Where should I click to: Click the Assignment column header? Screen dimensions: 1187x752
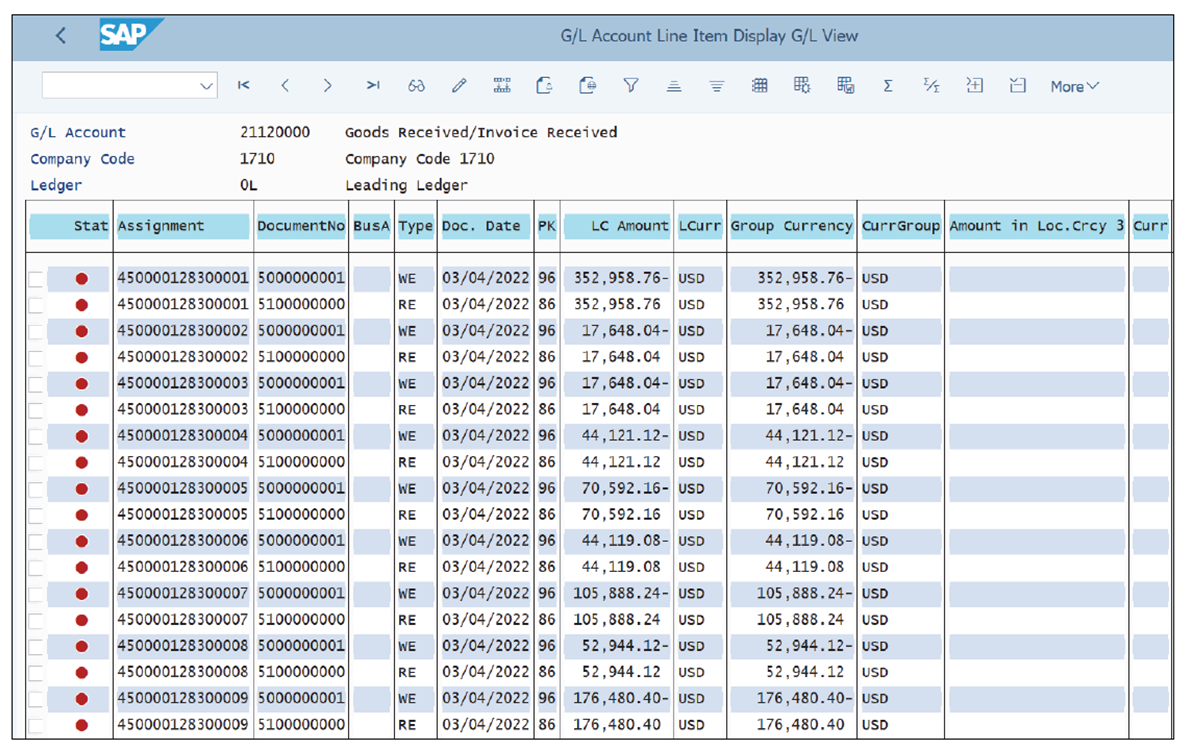tap(182, 226)
